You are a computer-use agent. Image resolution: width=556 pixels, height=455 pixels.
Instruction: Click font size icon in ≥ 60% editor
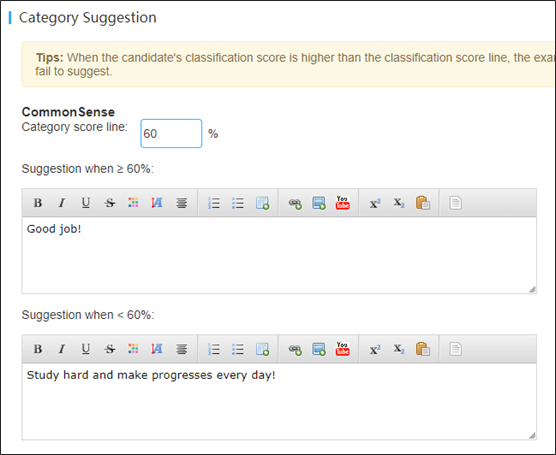157,203
